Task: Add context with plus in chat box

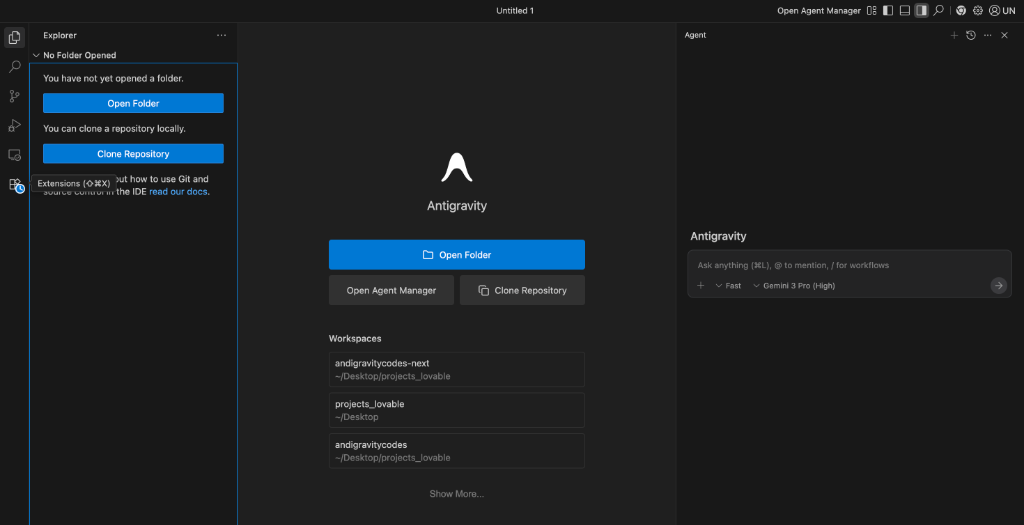Action: pyautogui.click(x=701, y=285)
